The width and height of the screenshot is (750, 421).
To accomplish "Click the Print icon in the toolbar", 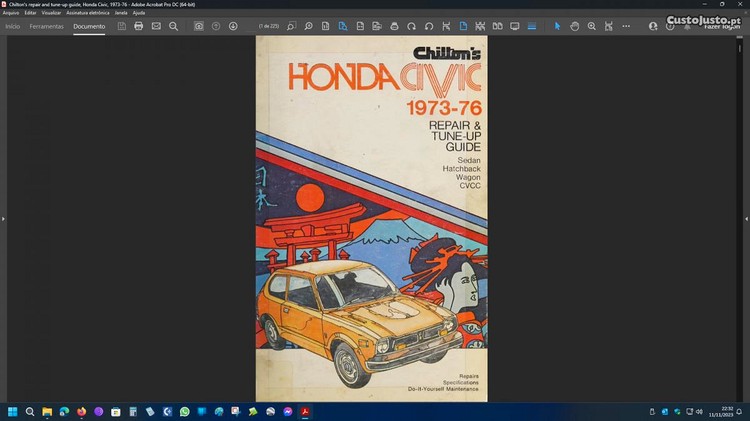I will [138, 26].
